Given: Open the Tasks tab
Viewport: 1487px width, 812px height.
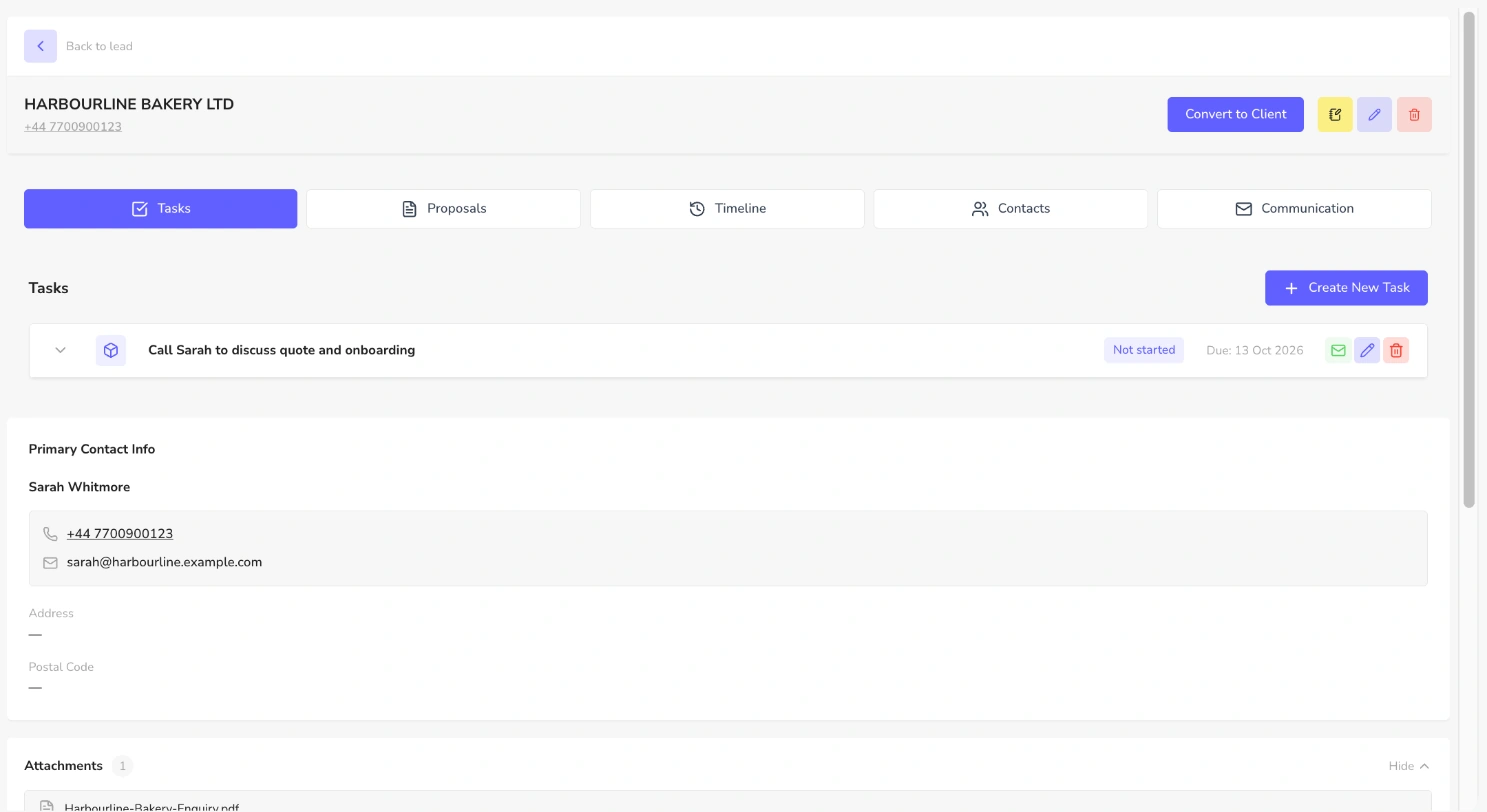Looking at the screenshot, I should (161, 209).
